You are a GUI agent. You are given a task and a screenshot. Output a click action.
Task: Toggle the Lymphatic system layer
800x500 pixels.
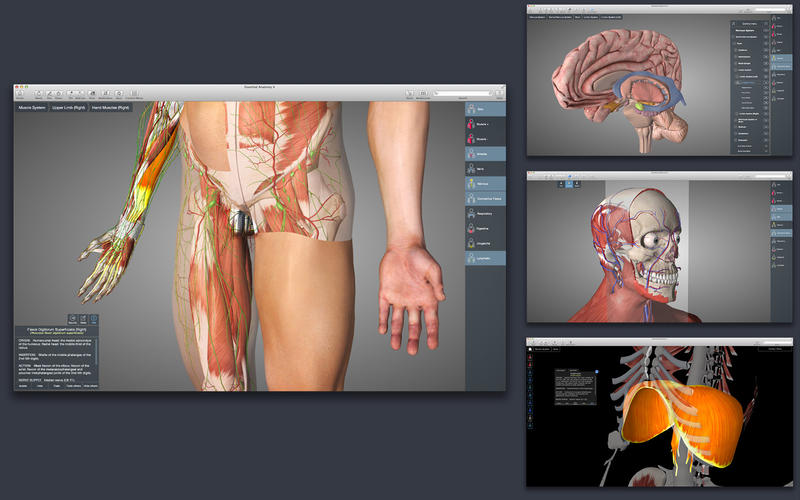(x=485, y=258)
